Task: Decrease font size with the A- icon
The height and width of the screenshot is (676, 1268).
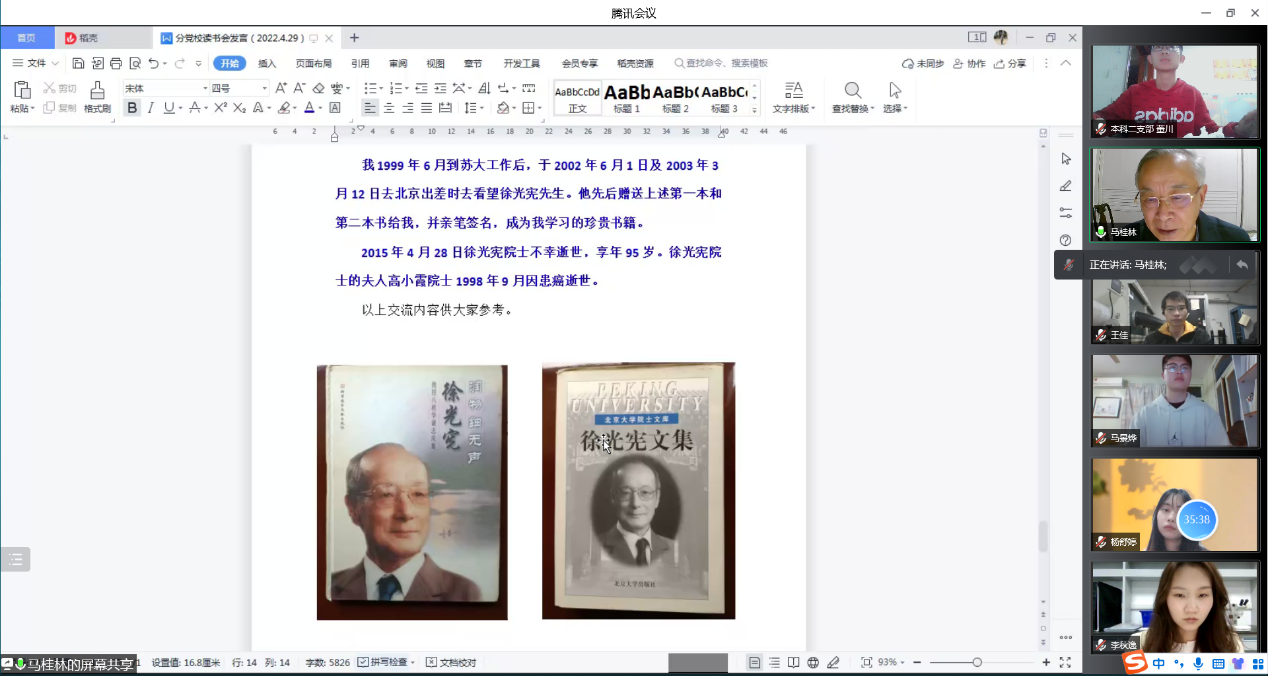Action: pos(299,88)
